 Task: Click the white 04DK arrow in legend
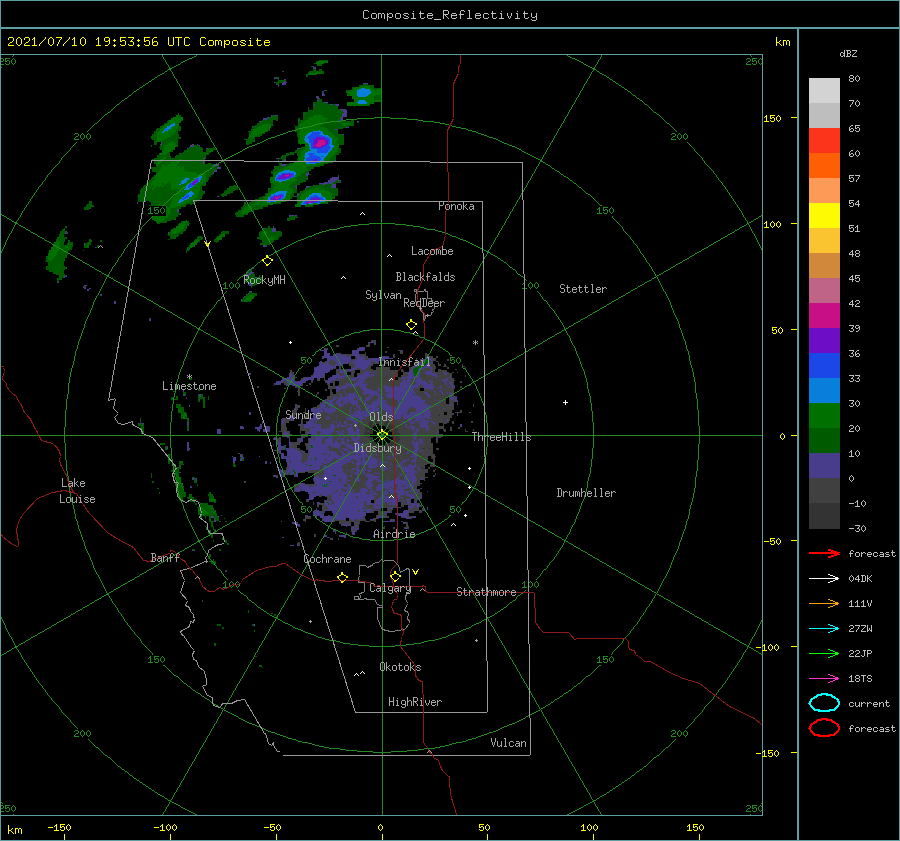point(824,578)
